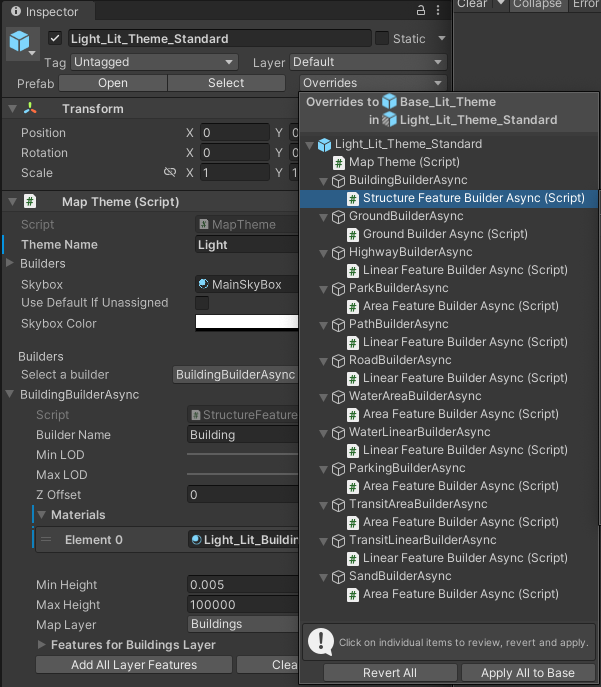Click the TransitLinearBuilderAsync object icon
601x687 pixels.
click(338, 541)
